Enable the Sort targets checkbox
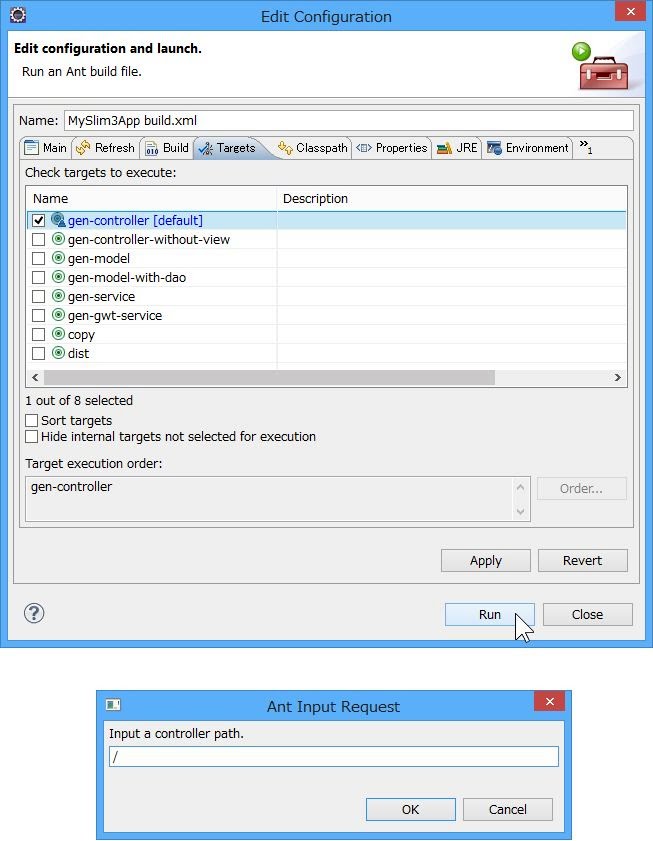Viewport: 653px width, 841px height. [32, 421]
